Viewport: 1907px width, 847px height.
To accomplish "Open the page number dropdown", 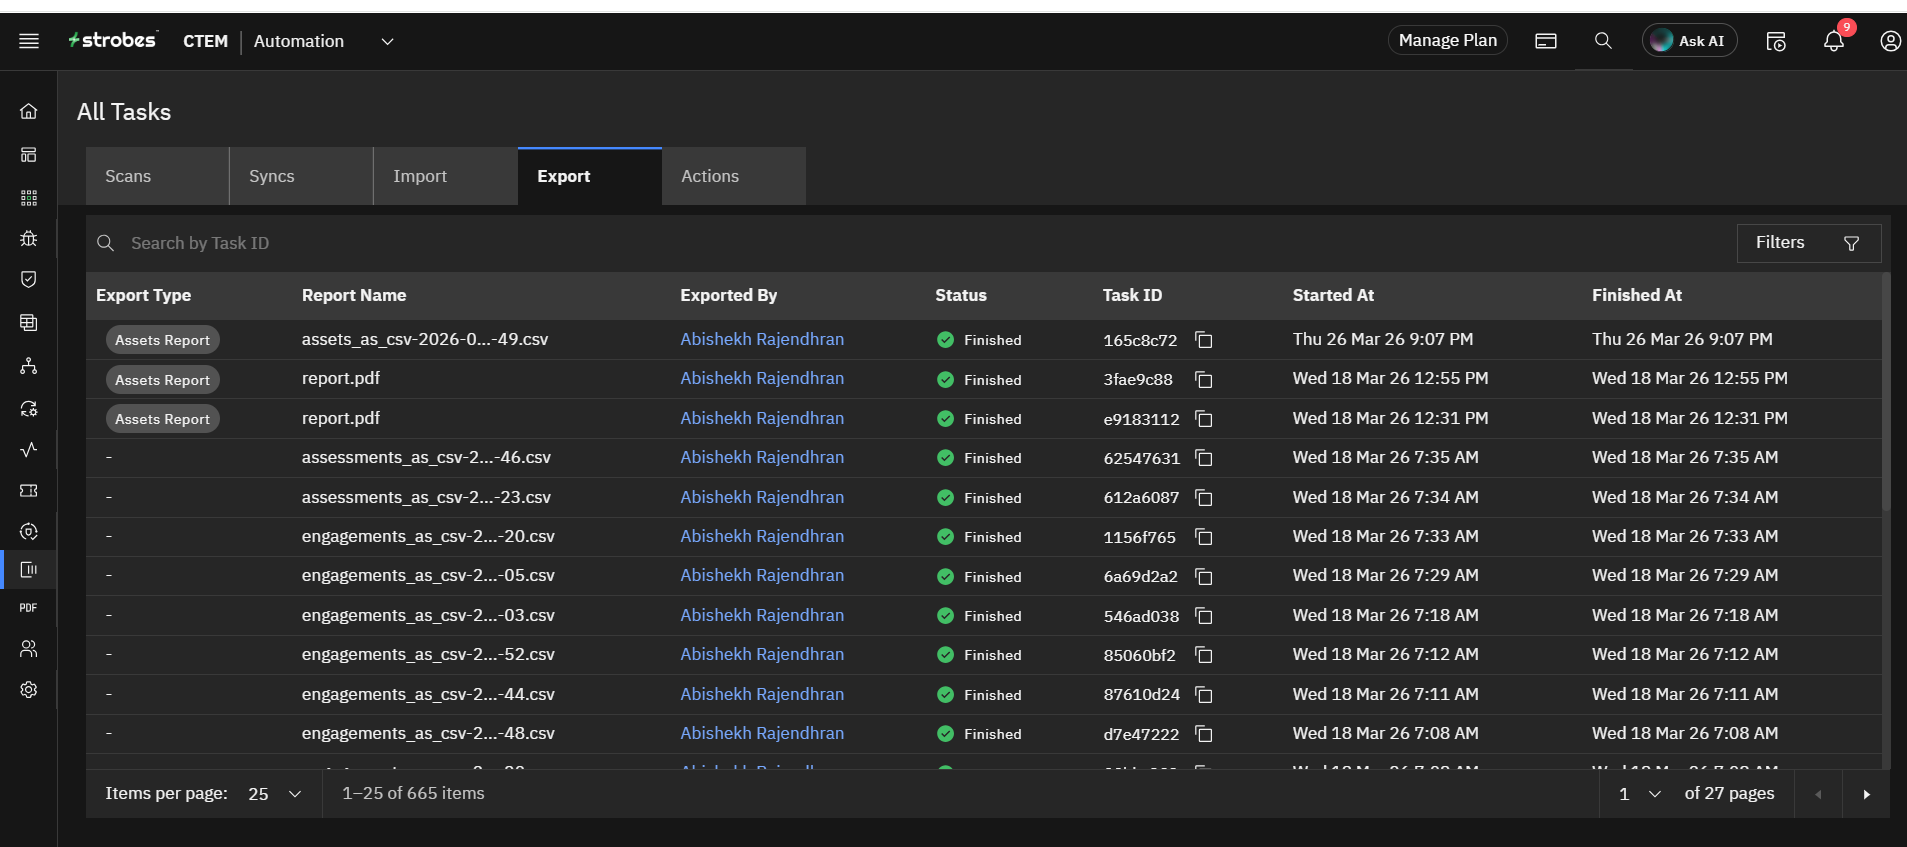I will tap(1640, 794).
